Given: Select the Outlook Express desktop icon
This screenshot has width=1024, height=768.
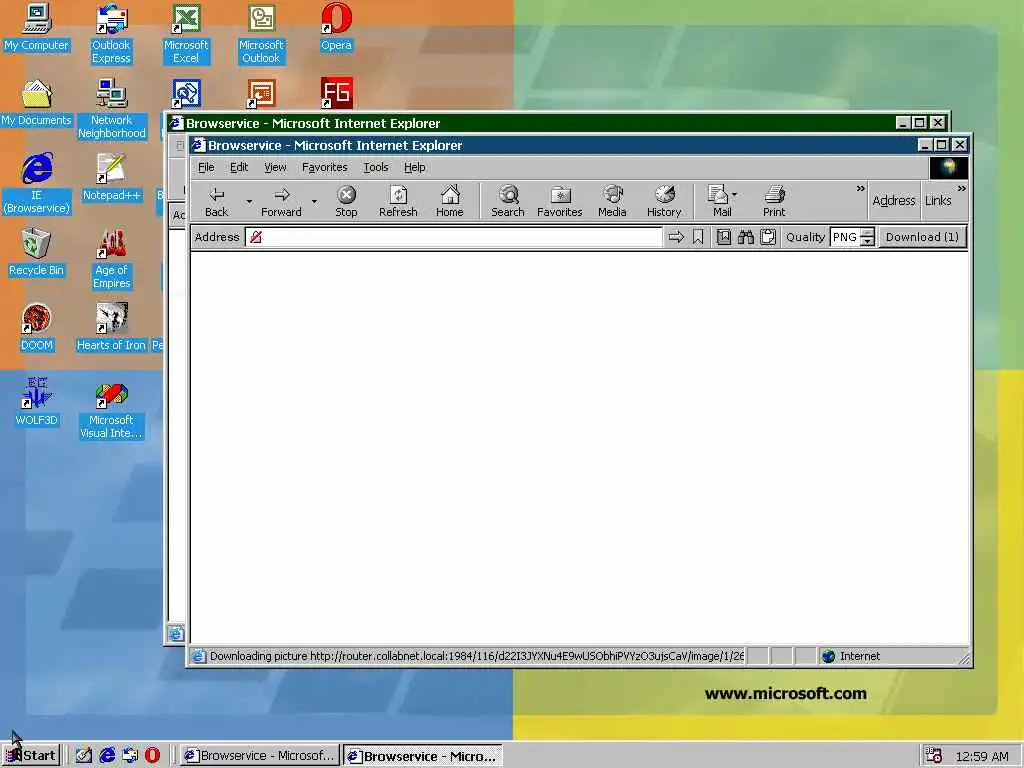Looking at the screenshot, I should [x=111, y=34].
